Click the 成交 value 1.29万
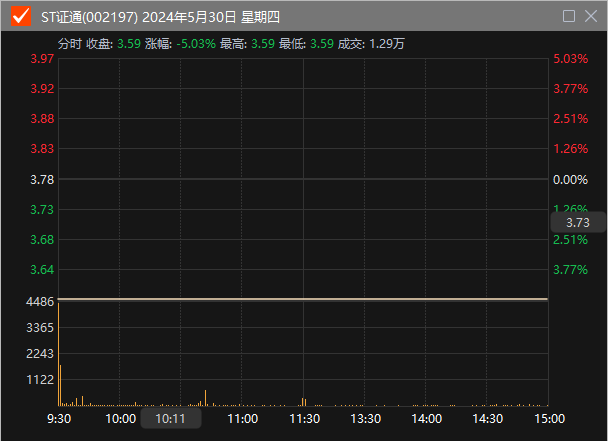The image size is (608, 441). click(387, 44)
